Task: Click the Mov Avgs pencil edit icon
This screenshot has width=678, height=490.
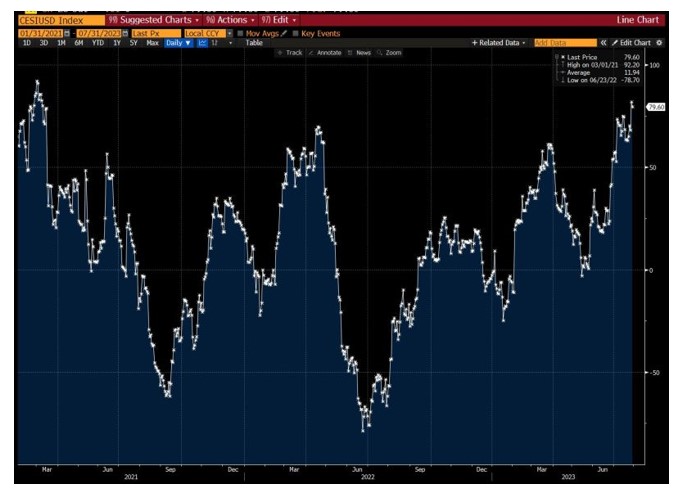Action: (284, 33)
